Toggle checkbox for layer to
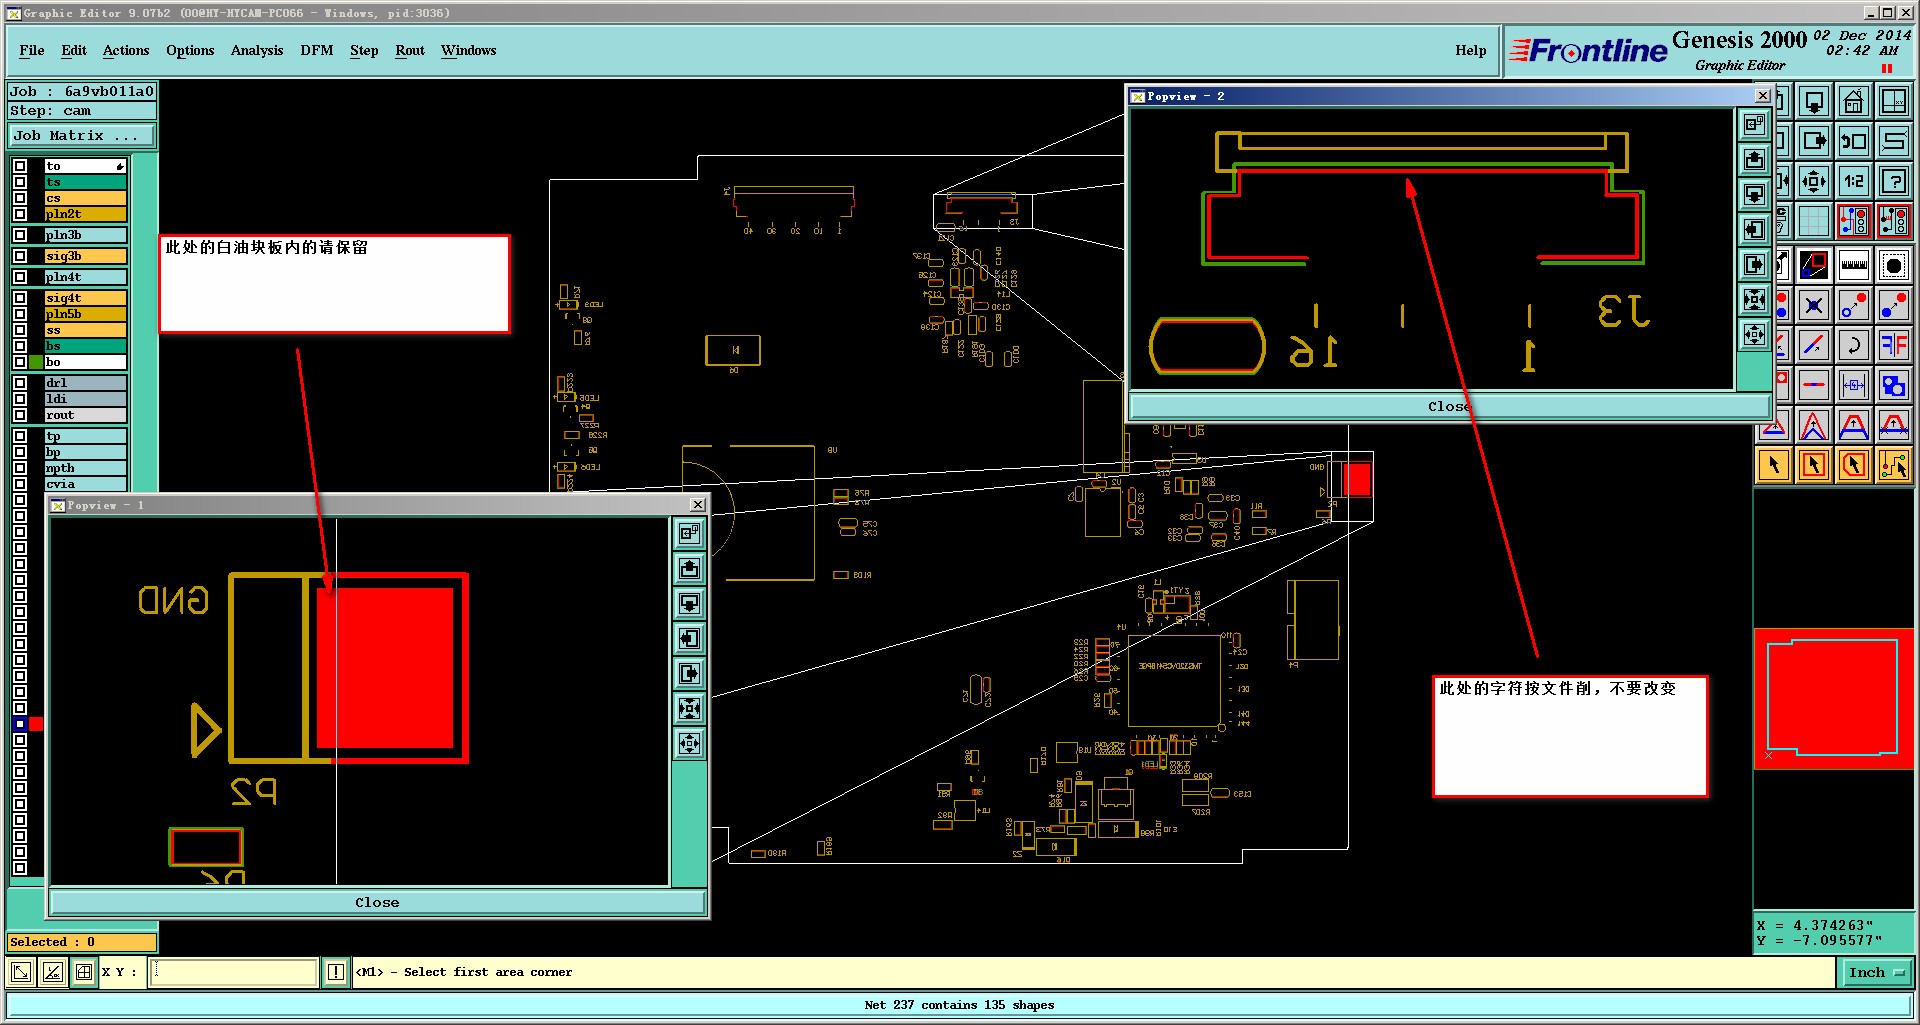 (x=20, y=166)
